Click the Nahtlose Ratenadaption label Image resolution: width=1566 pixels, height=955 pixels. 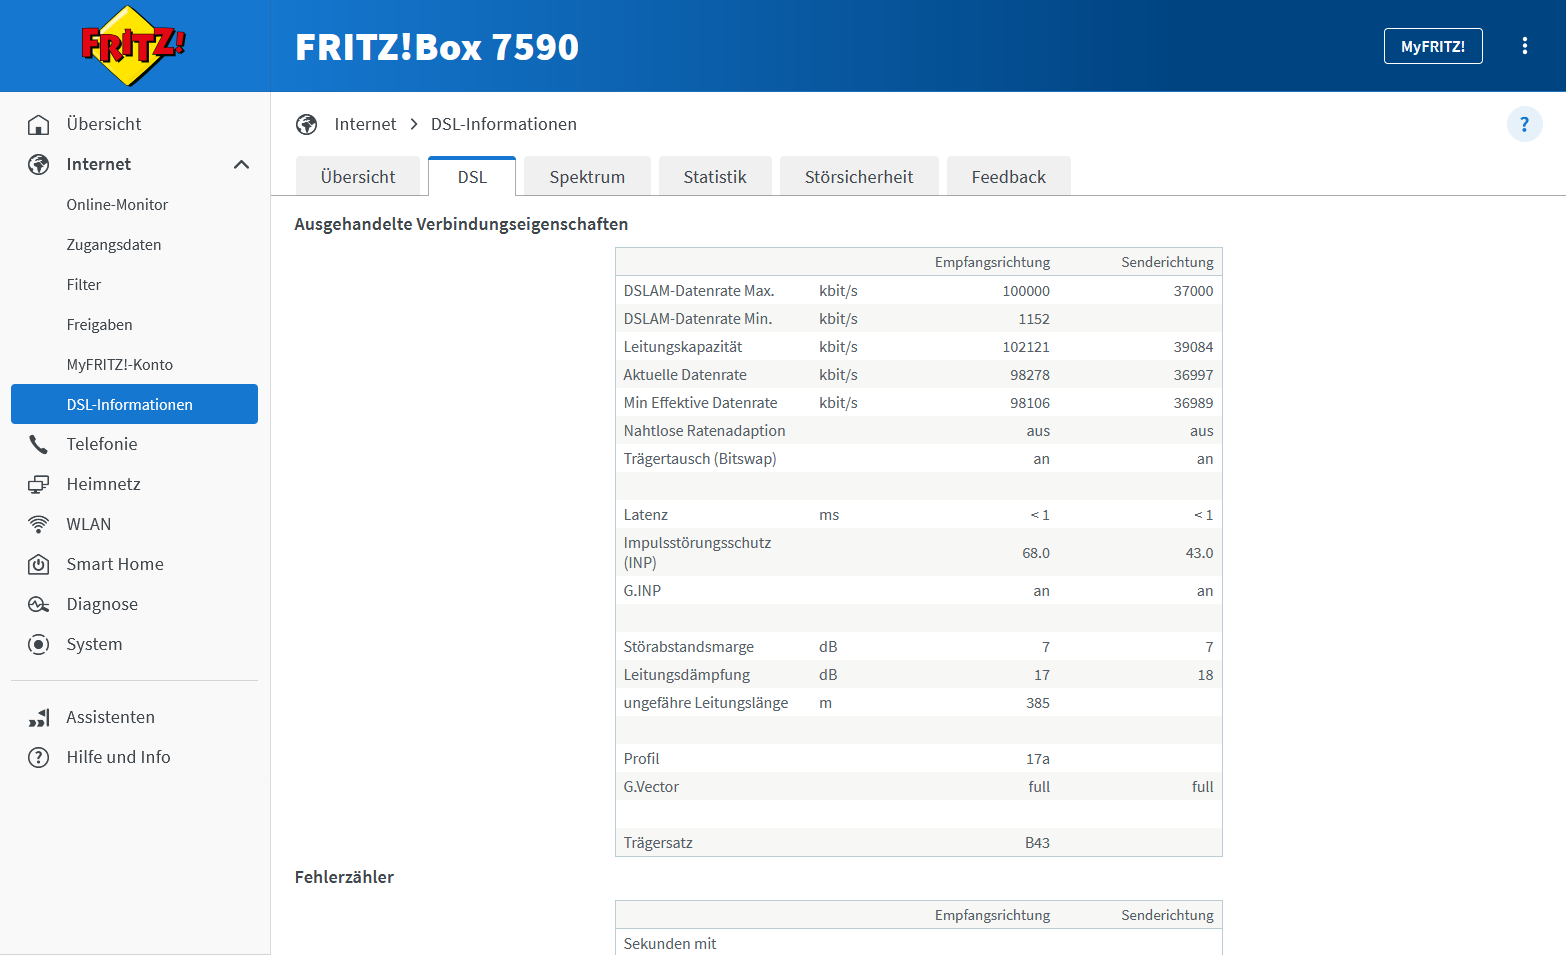[x=704, y=431]
